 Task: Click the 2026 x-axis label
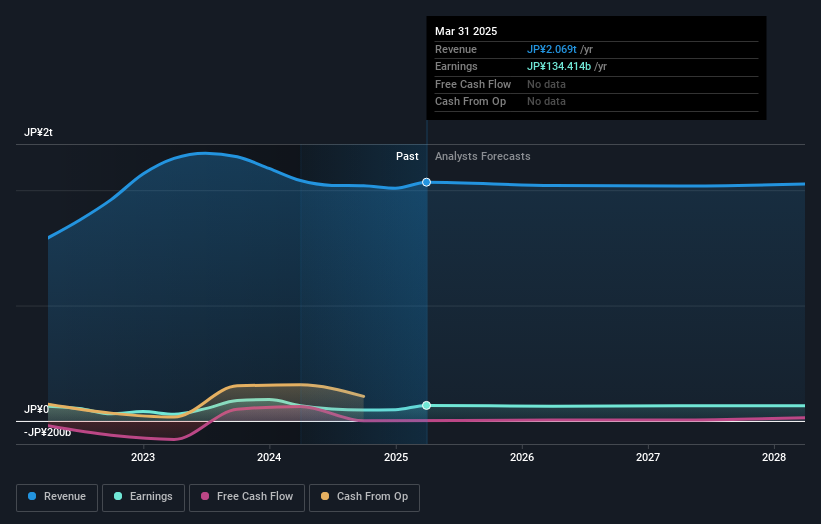coord(522,458)
